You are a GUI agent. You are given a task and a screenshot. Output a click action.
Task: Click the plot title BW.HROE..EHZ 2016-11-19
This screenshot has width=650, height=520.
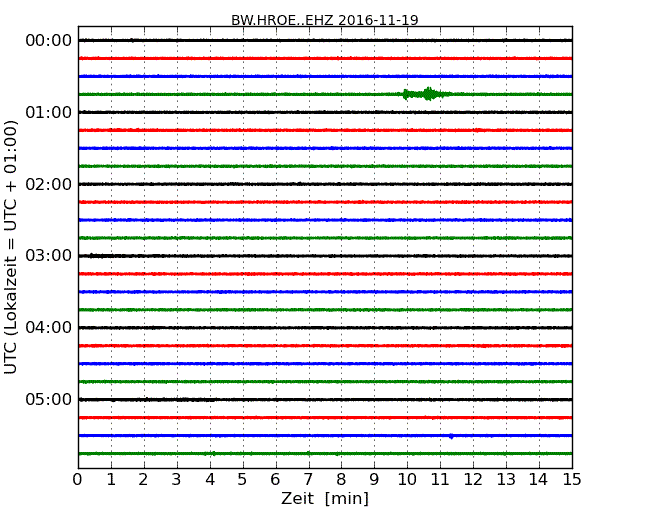pos(325,20)
